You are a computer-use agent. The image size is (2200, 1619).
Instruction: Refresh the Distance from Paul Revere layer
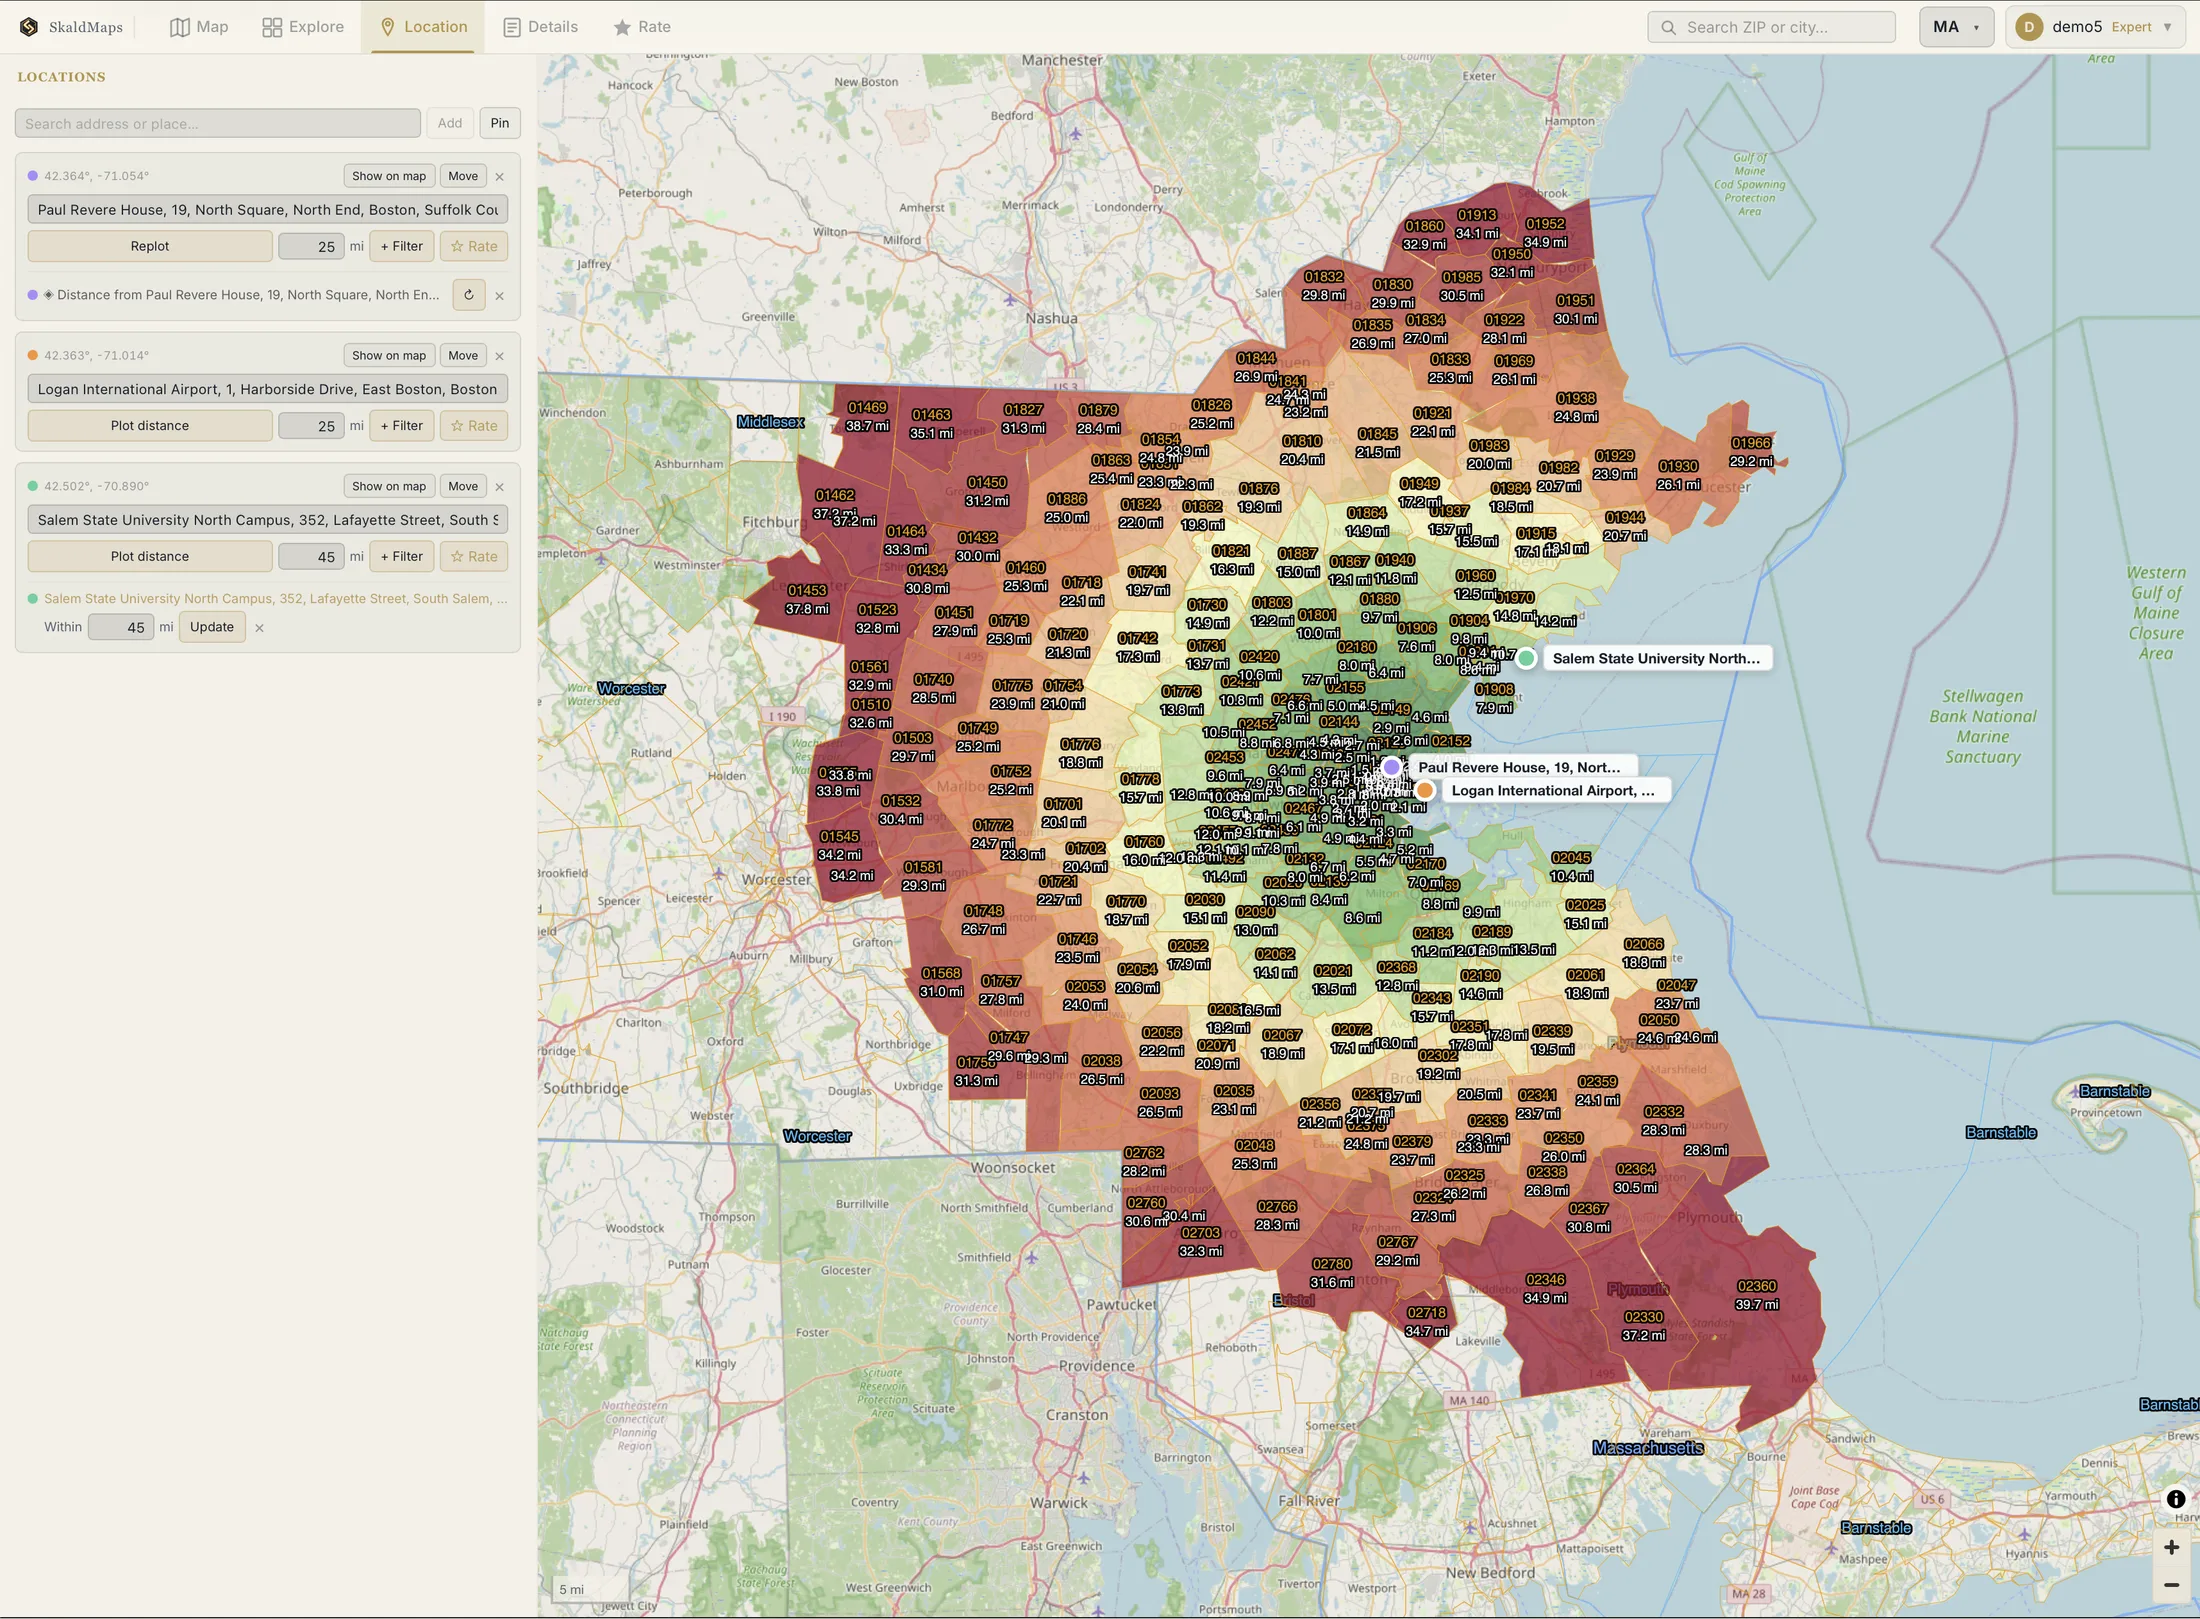click(469, 295)
